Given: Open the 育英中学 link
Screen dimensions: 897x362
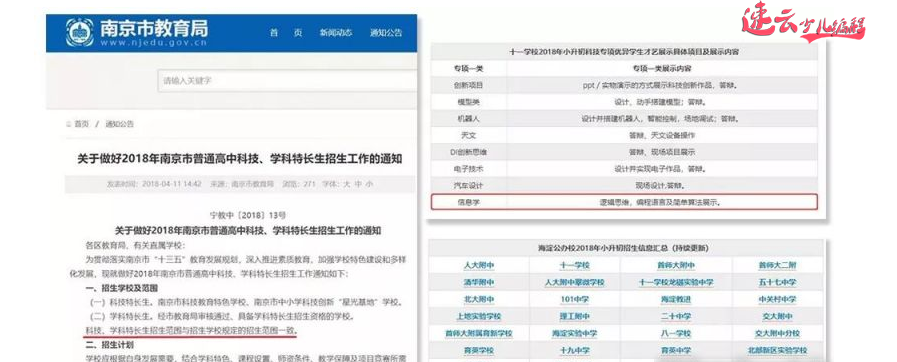Looking at the screenshot, I should (675, 350).
